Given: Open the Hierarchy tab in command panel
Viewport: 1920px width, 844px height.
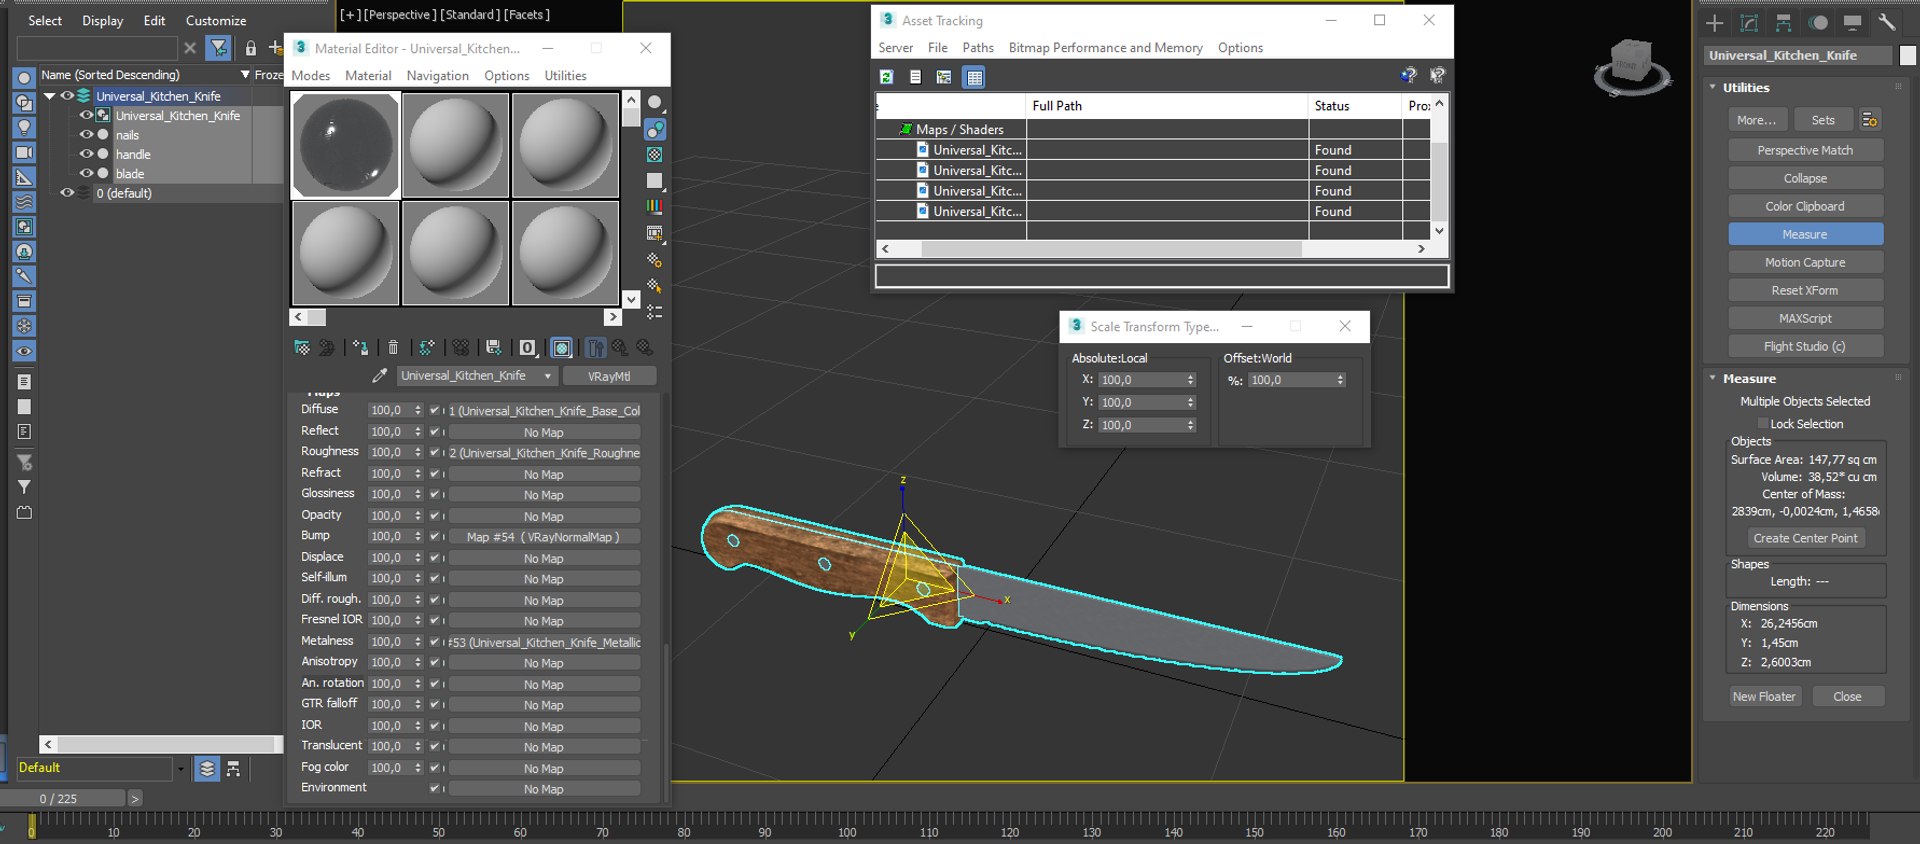Looking at the screenshot, I should [1783, 23].
